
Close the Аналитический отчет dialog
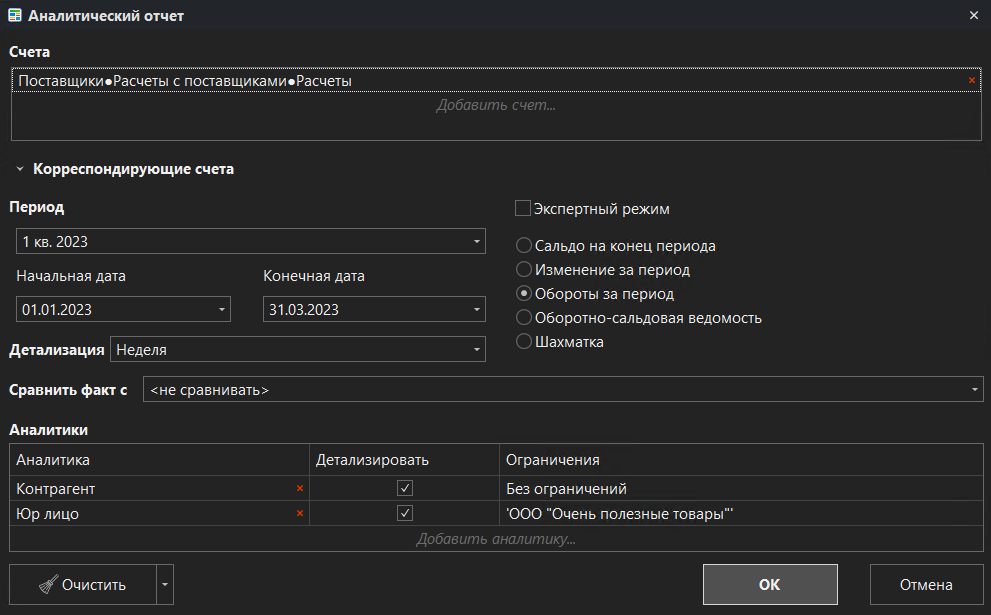[x=974, y=16]
